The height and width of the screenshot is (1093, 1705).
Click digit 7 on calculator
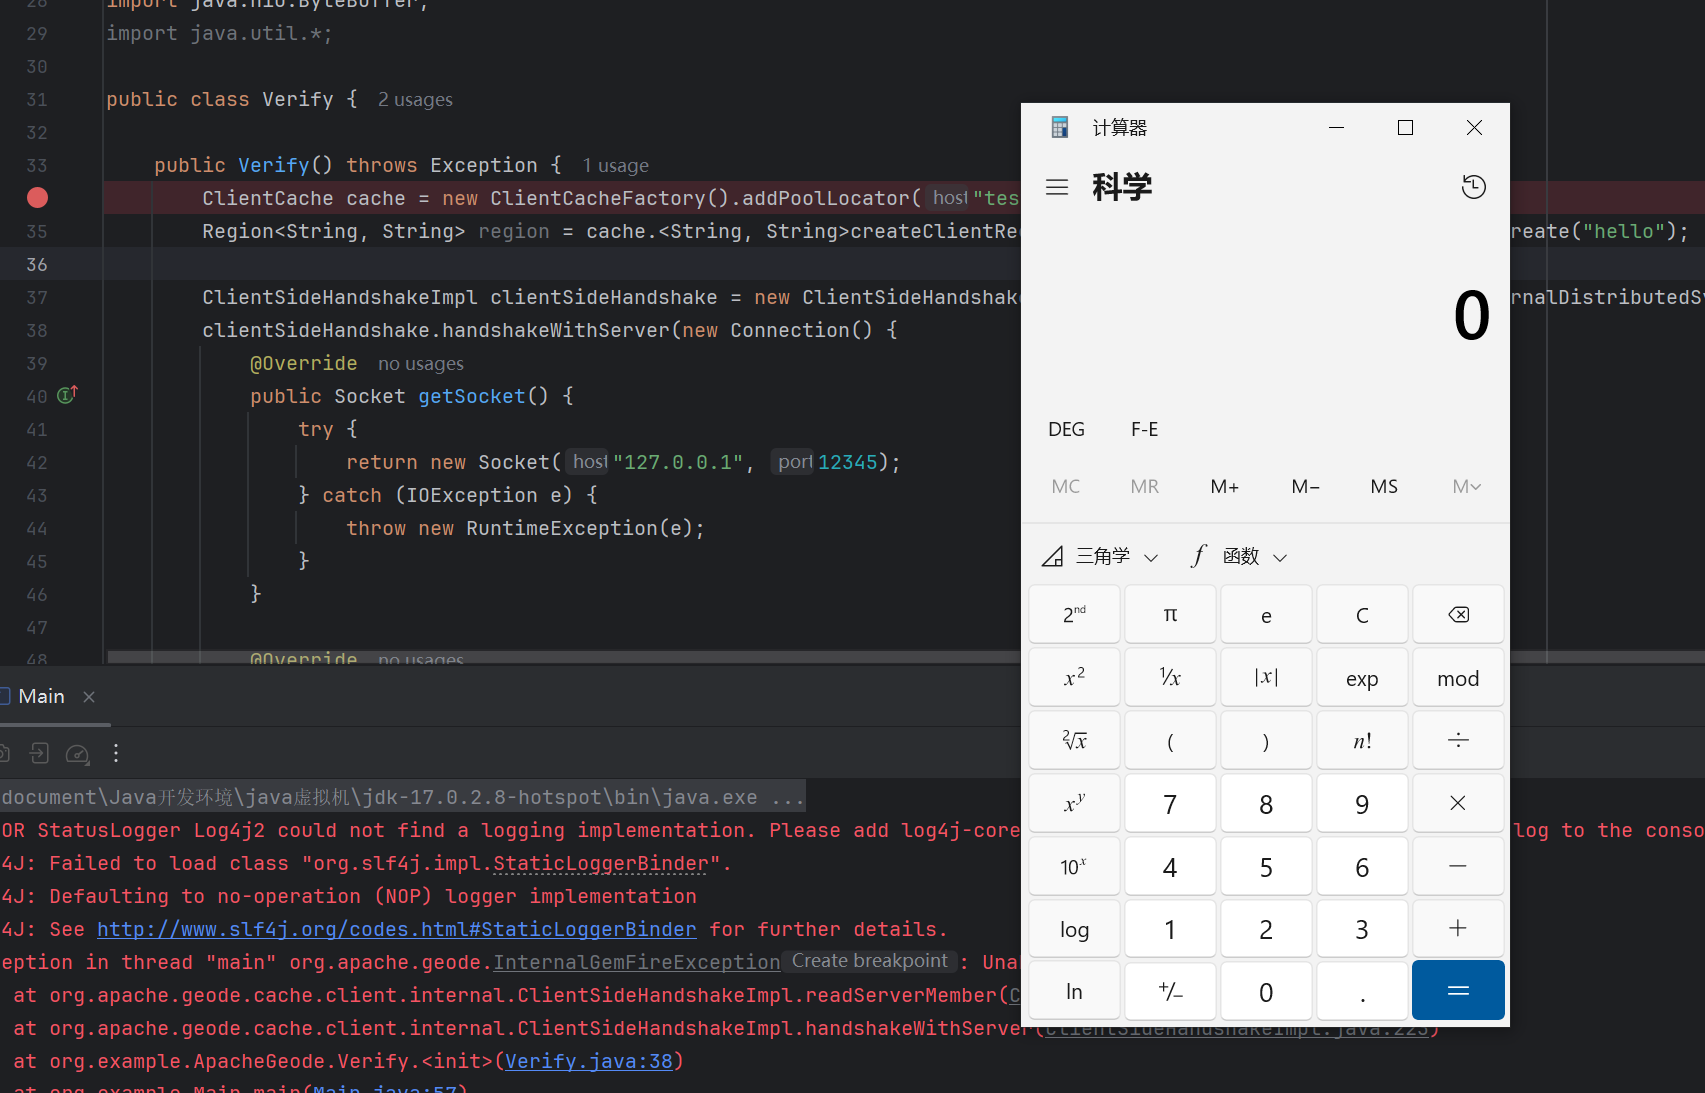coord(1170,803)
